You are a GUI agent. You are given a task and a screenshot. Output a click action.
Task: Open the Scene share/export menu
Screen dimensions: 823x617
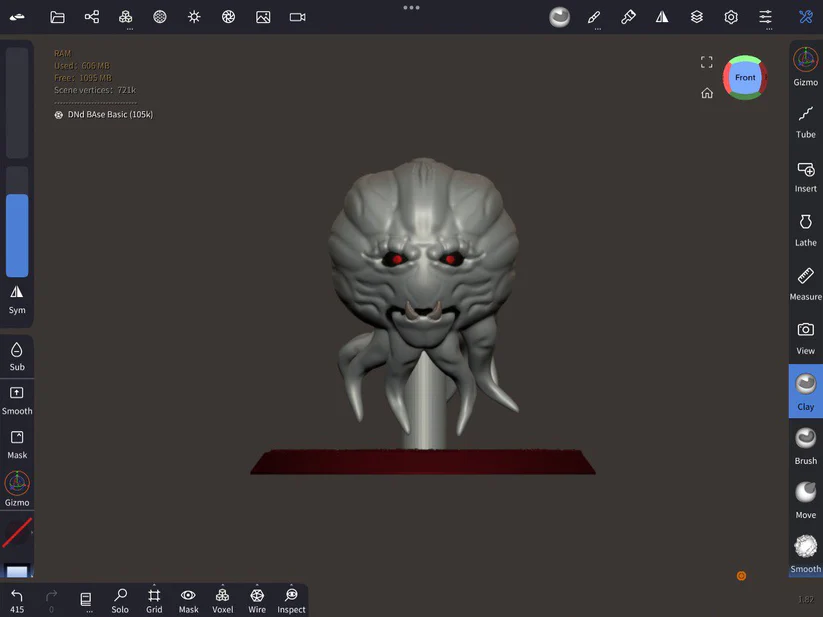tap(92, 17)
